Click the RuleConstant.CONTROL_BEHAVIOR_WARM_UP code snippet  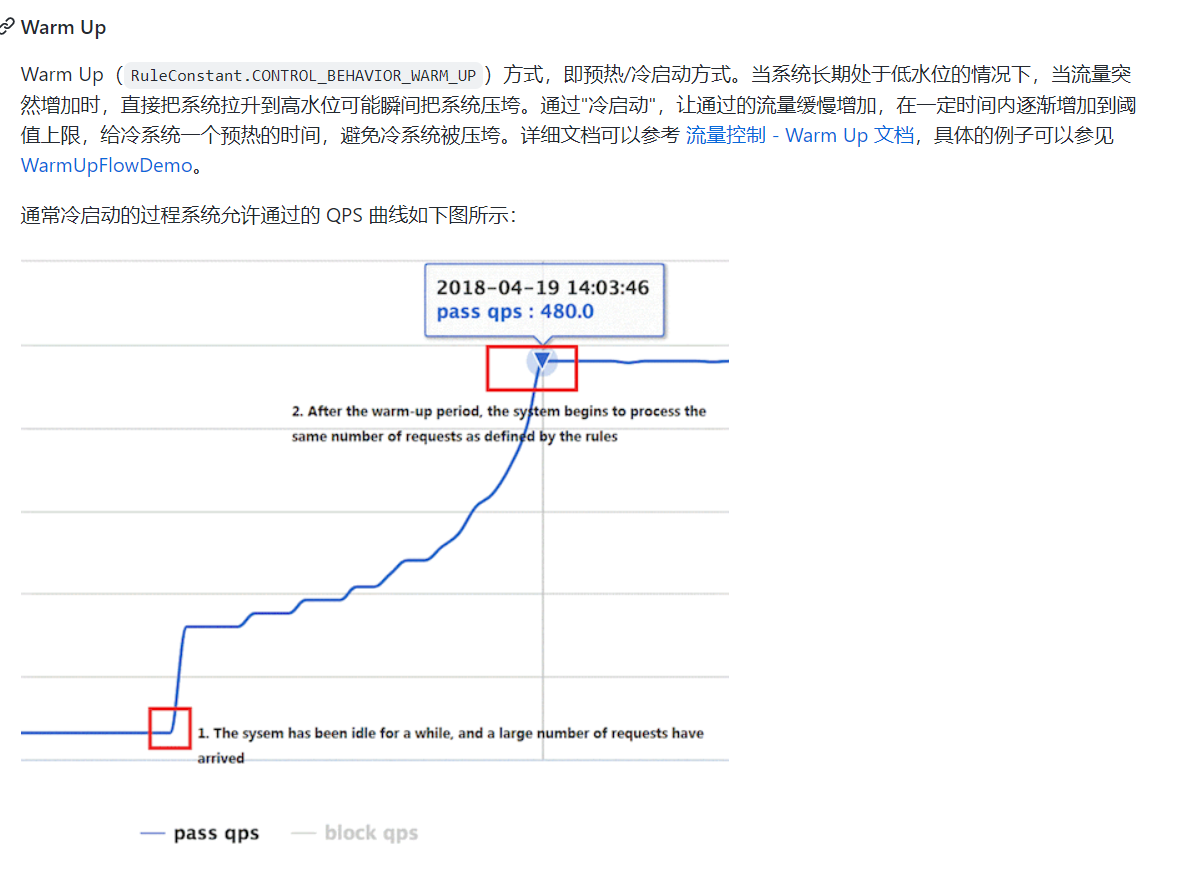(x=303, y=75)
